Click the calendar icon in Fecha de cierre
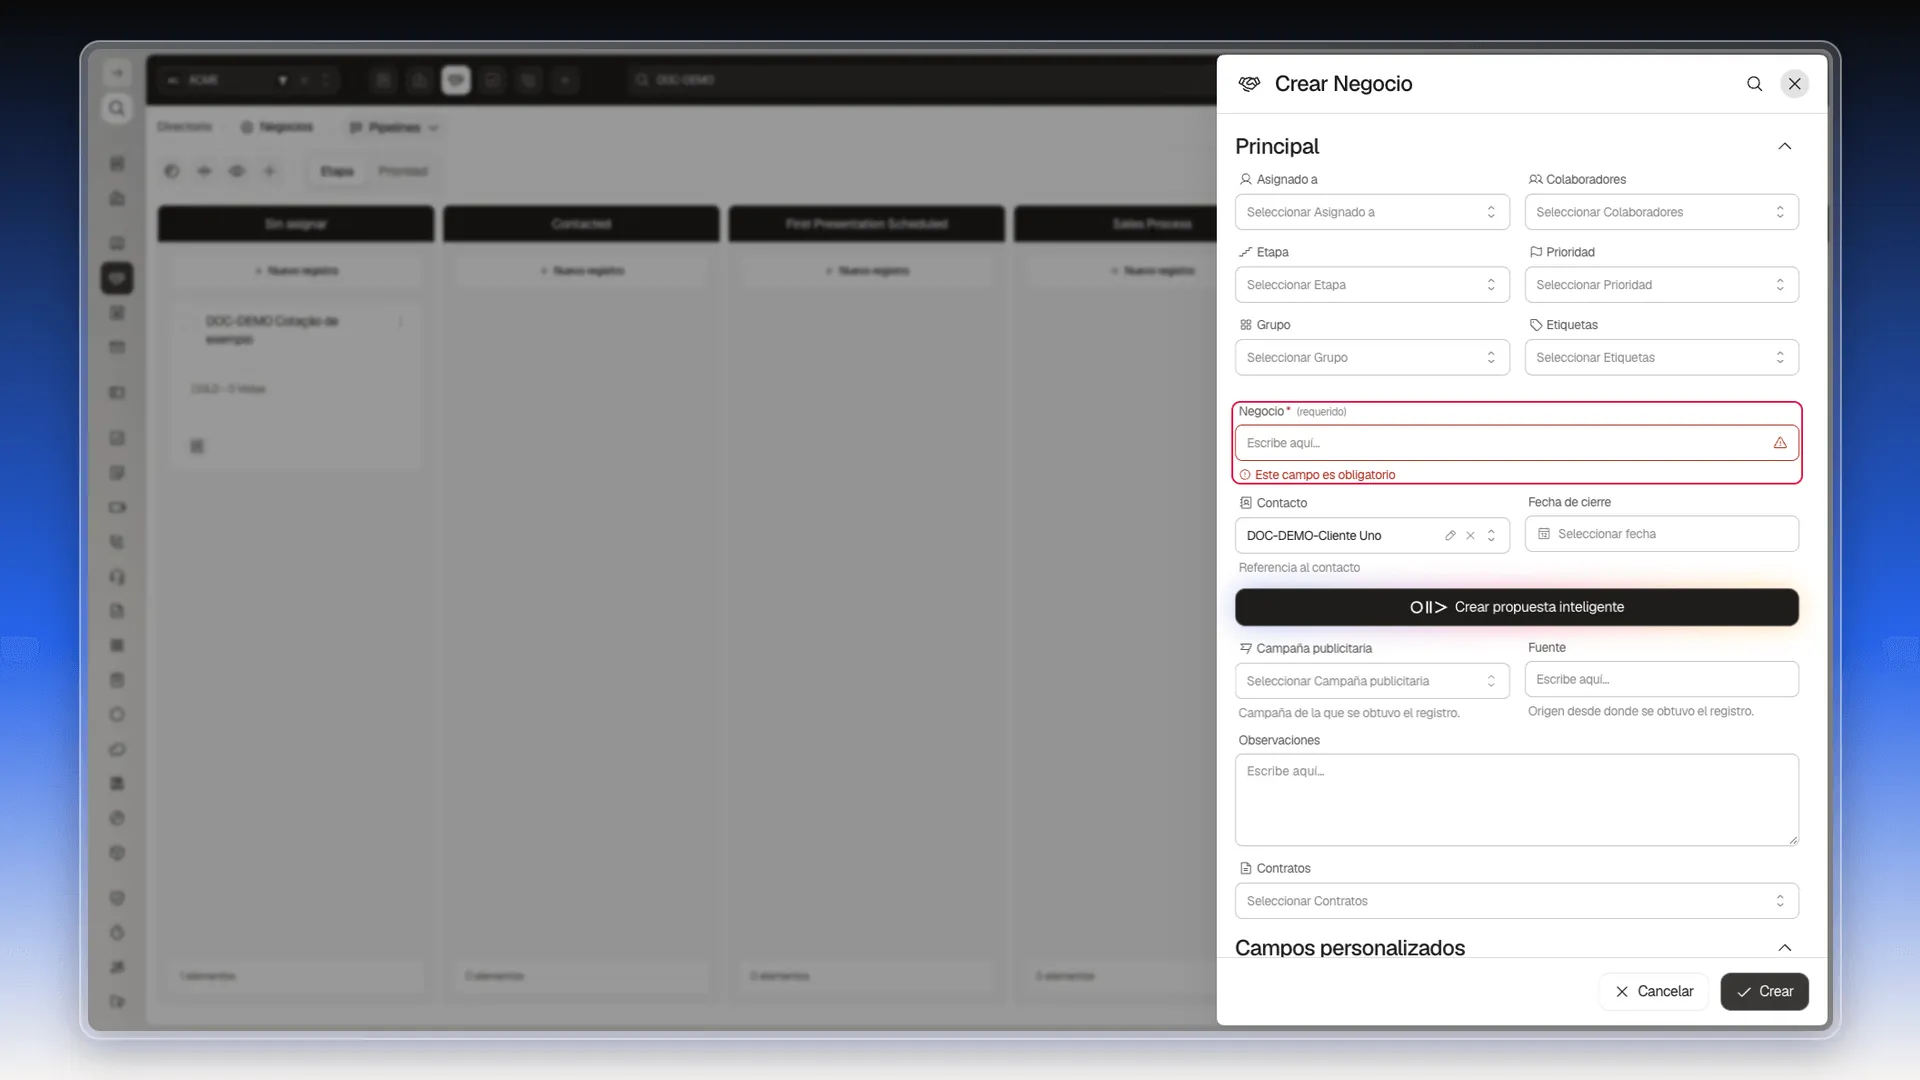1920x1080 pixels. click(x=1544, y=534)
